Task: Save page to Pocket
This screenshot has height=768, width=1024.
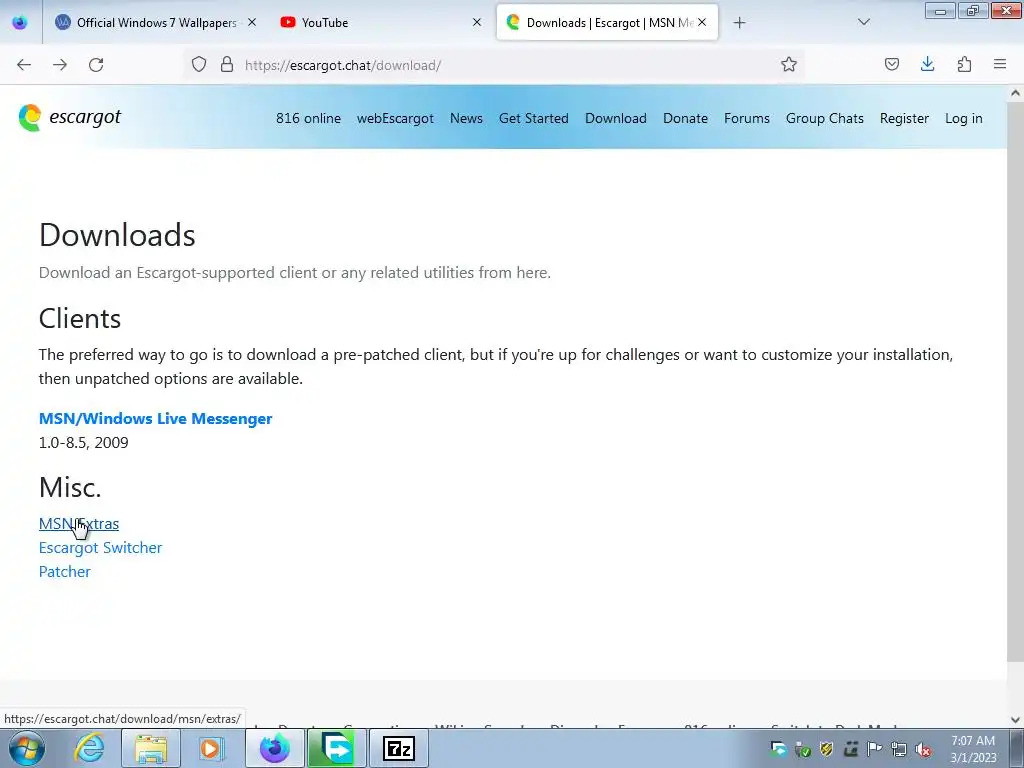Action: (891, 64)
